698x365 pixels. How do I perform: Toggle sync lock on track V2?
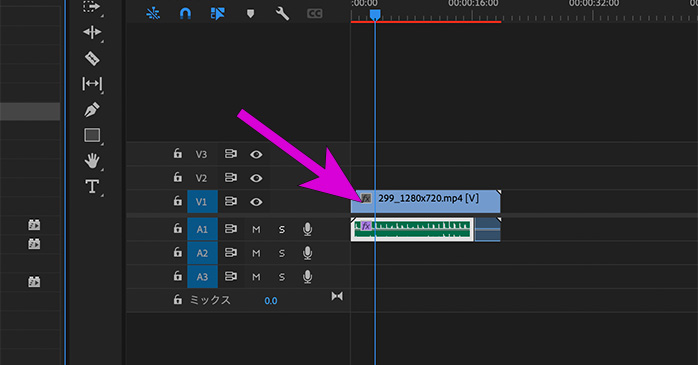click(x=231, y=178)
